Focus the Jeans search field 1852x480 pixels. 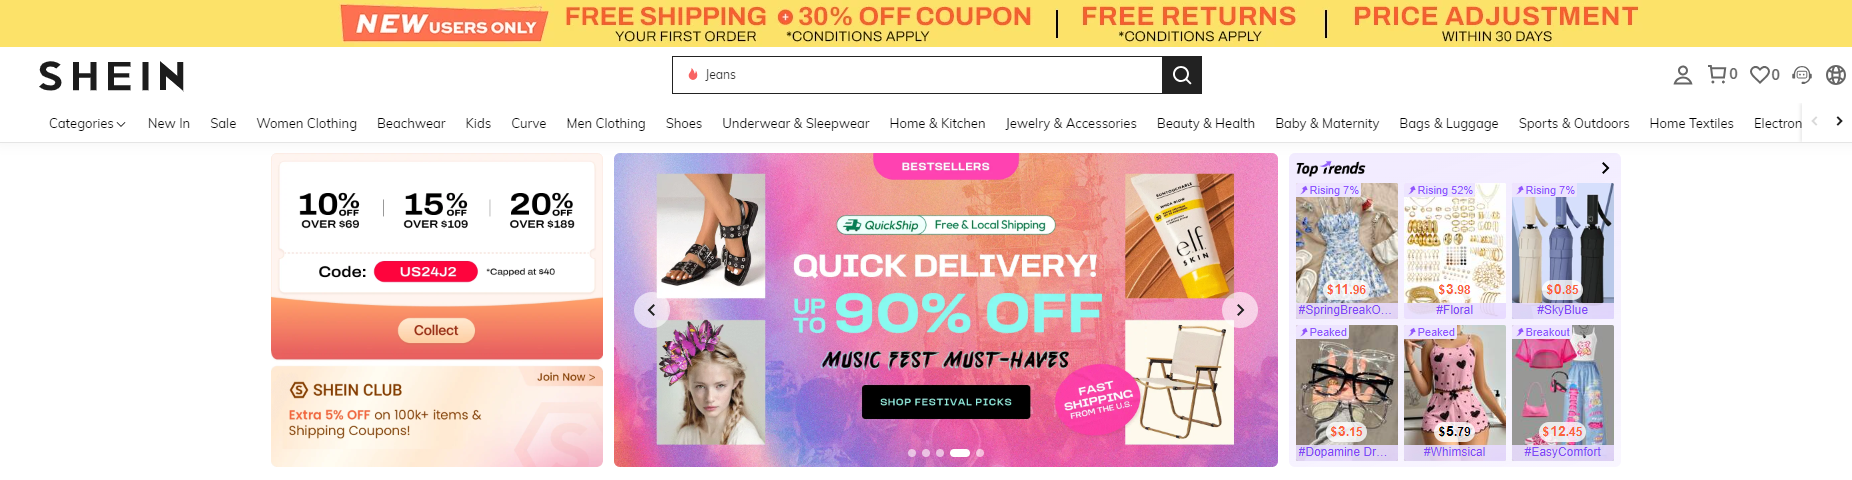917,75
